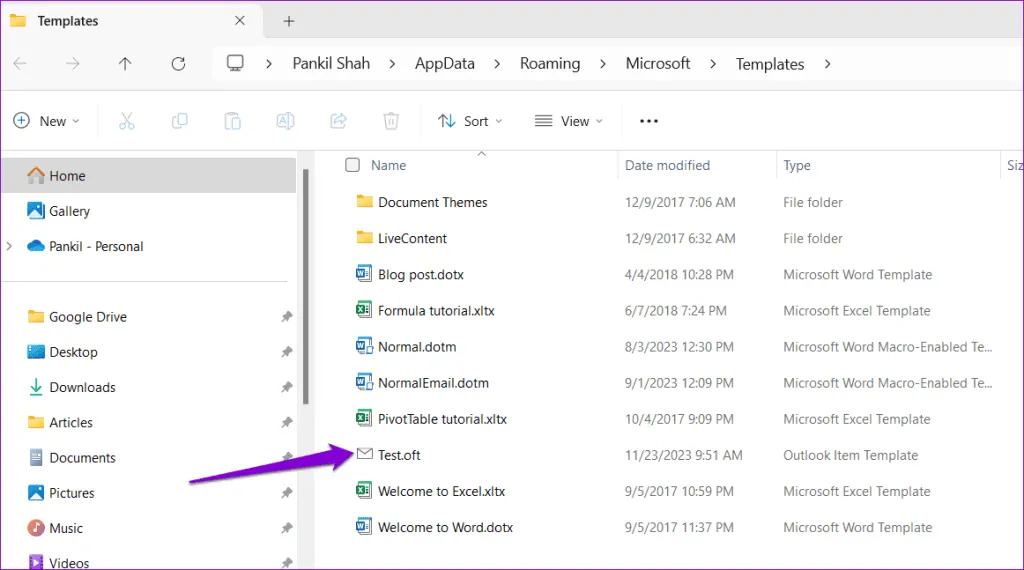Click AppData in the breadcrumb path
1024x570 pixels.
[x=445, y=64]
